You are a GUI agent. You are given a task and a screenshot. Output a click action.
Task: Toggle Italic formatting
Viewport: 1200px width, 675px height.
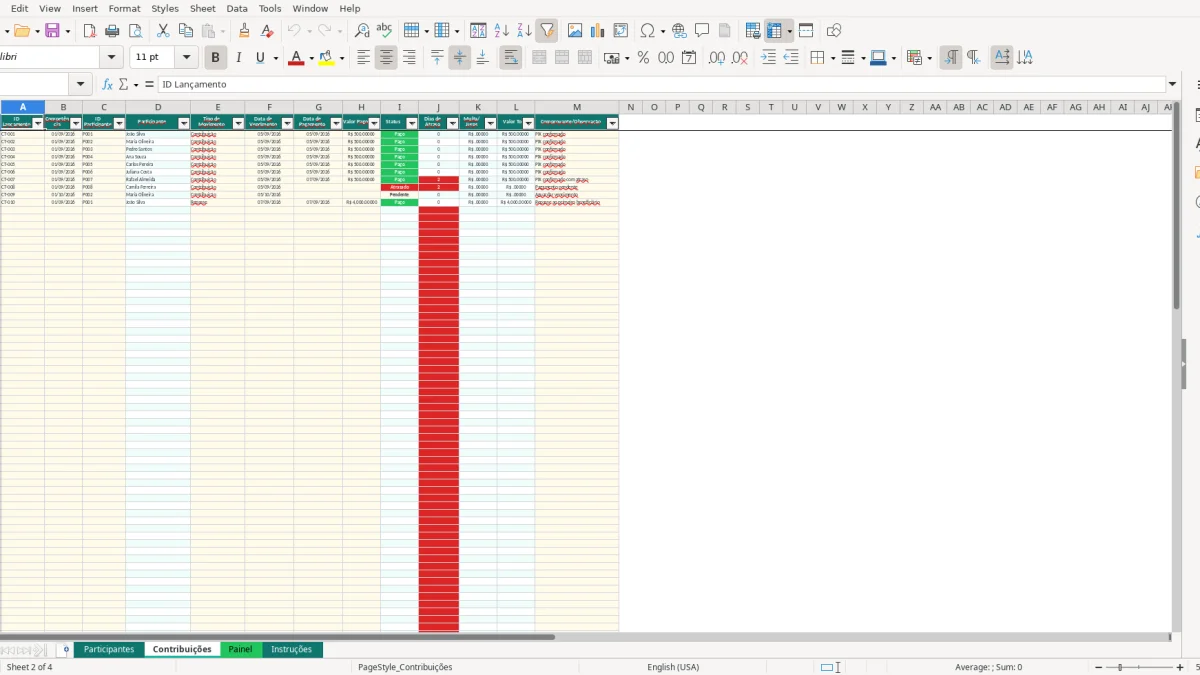(238, 58)
